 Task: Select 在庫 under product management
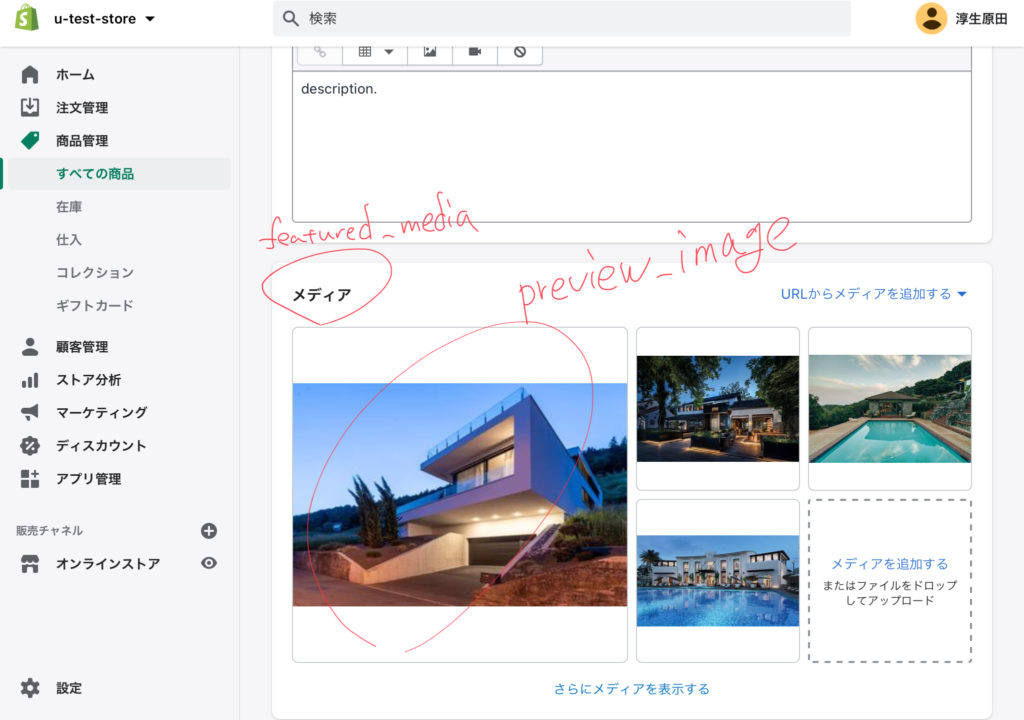click(69, 207)
